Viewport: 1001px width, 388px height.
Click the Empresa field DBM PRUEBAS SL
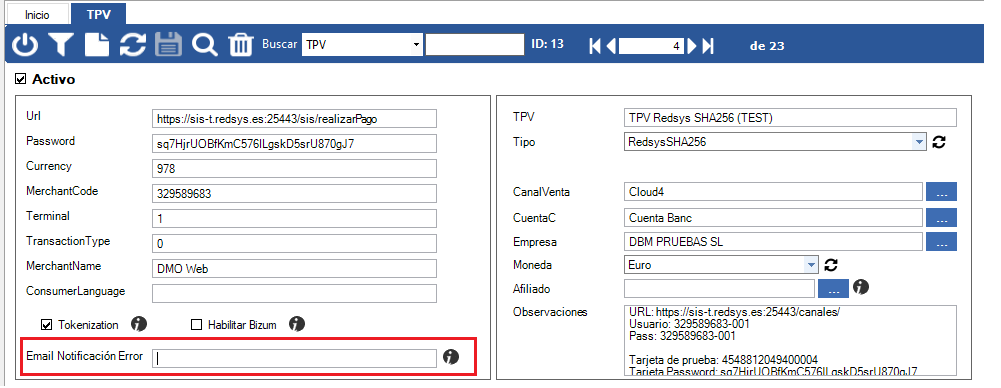tap(773, 242)
